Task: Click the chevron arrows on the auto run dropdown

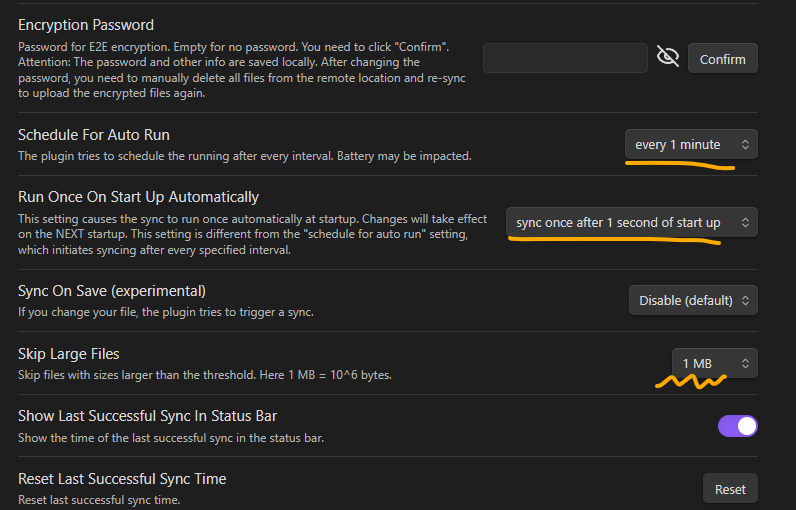Action: [745, 145]
